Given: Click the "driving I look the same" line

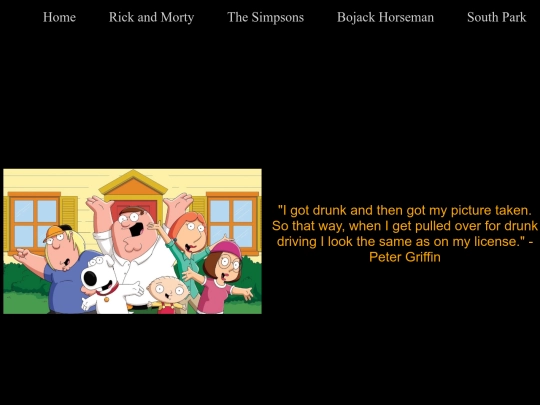Looking at the screenshot, I should pos(405,241).
